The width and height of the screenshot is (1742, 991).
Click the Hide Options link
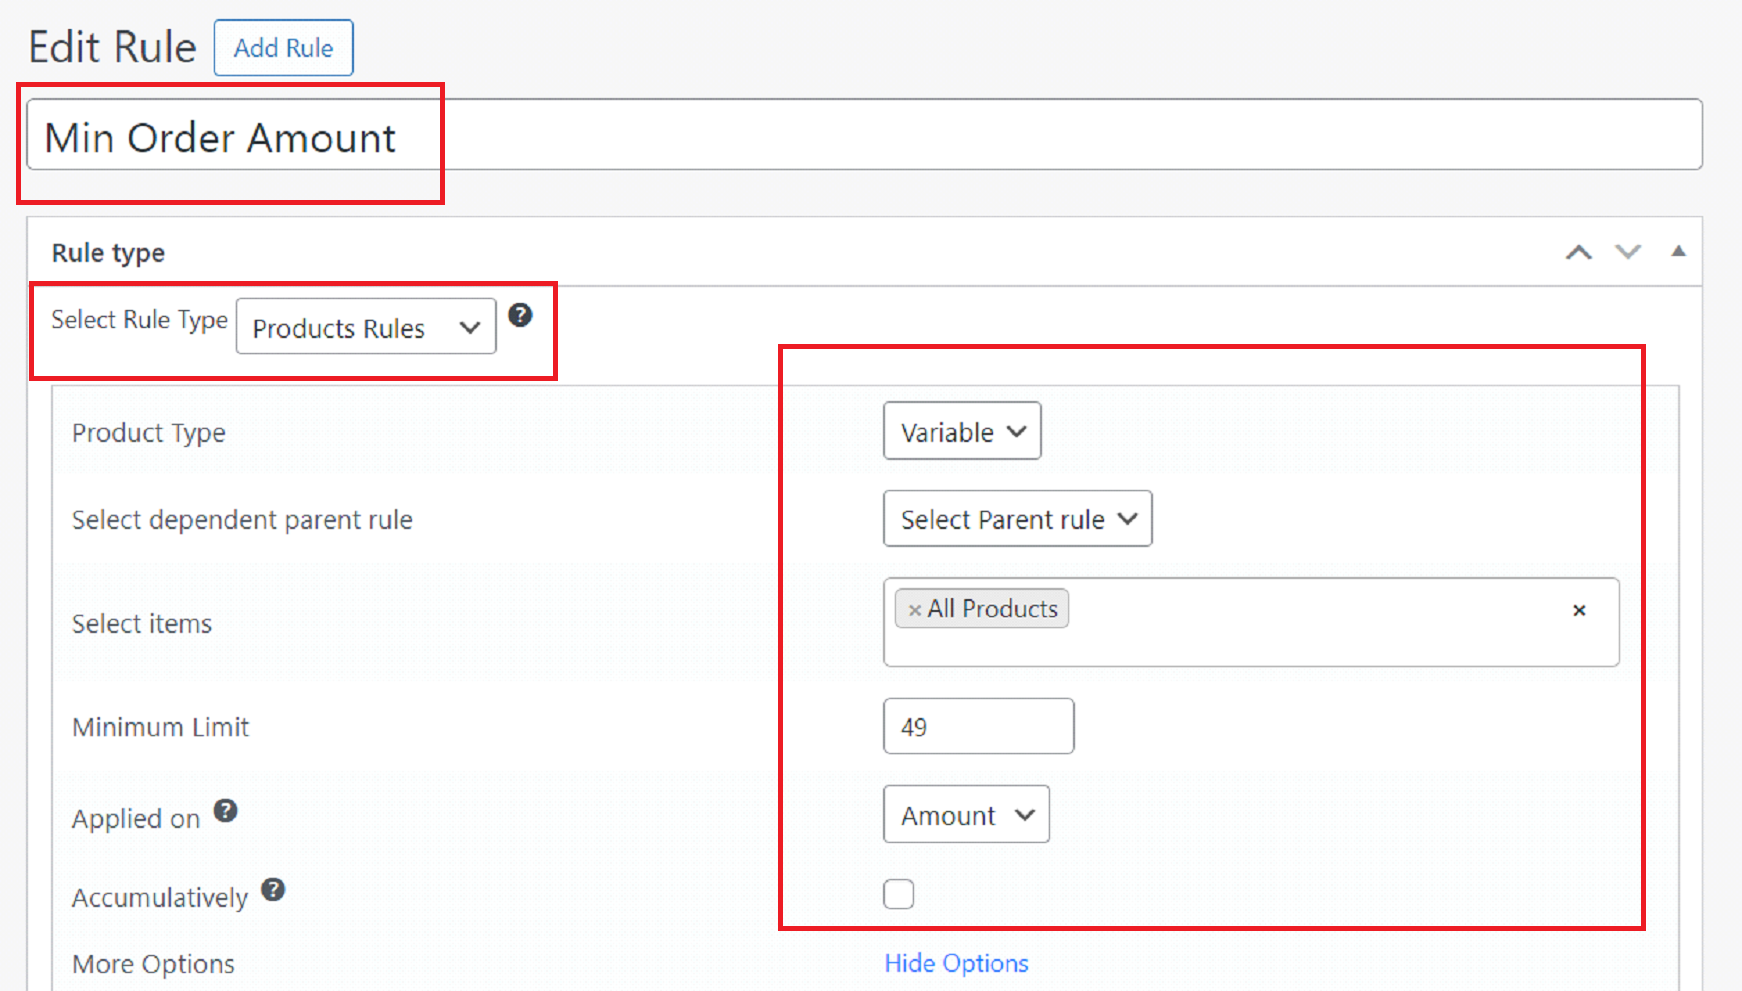tap(956, 962)
